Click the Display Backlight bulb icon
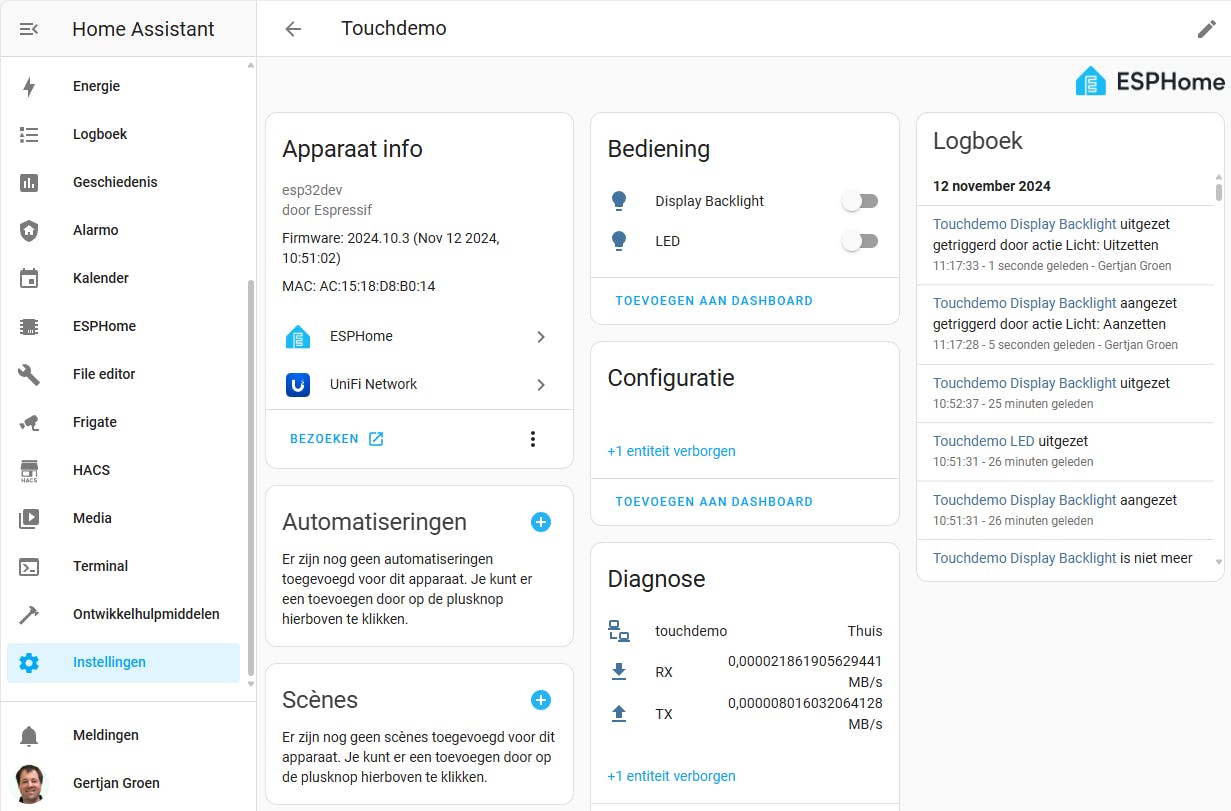 coord(619,201)
